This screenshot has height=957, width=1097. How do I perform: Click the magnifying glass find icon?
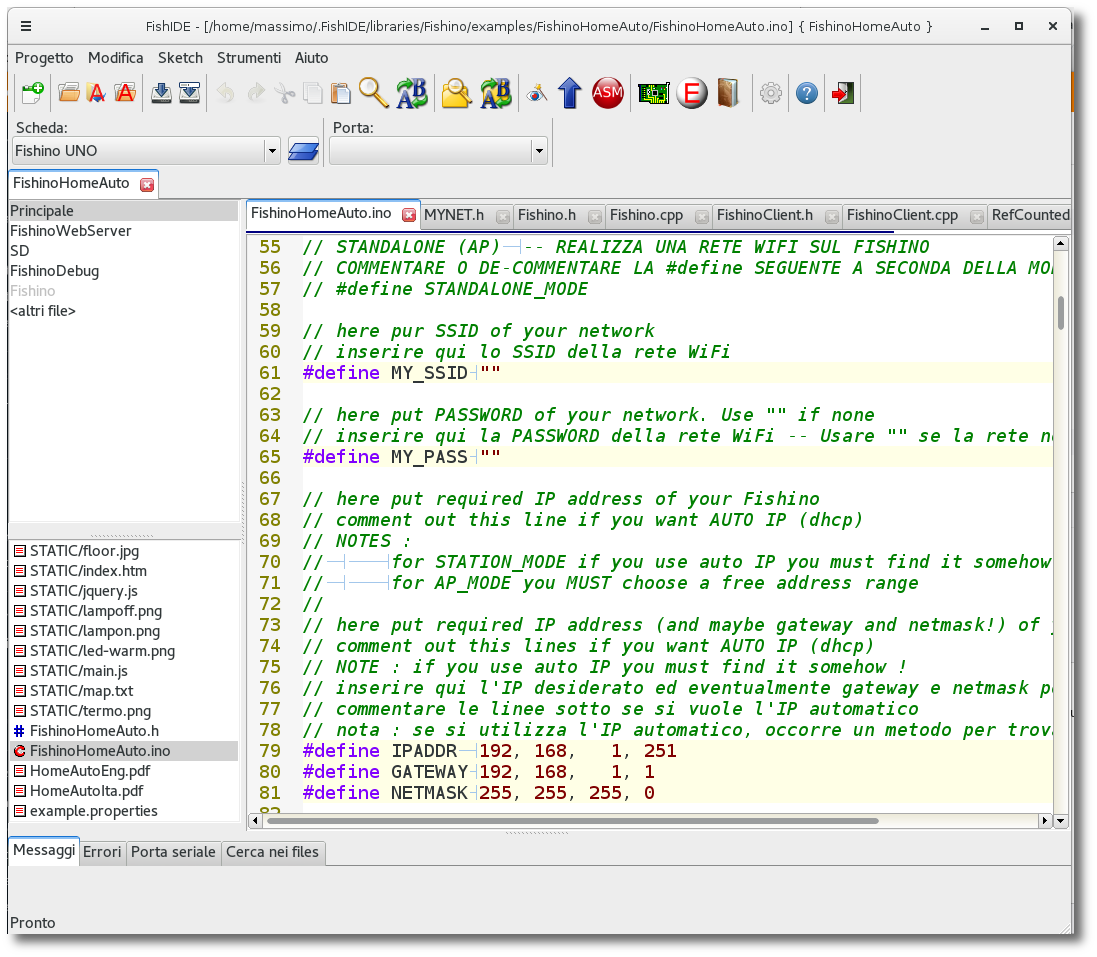pos(373,93)
